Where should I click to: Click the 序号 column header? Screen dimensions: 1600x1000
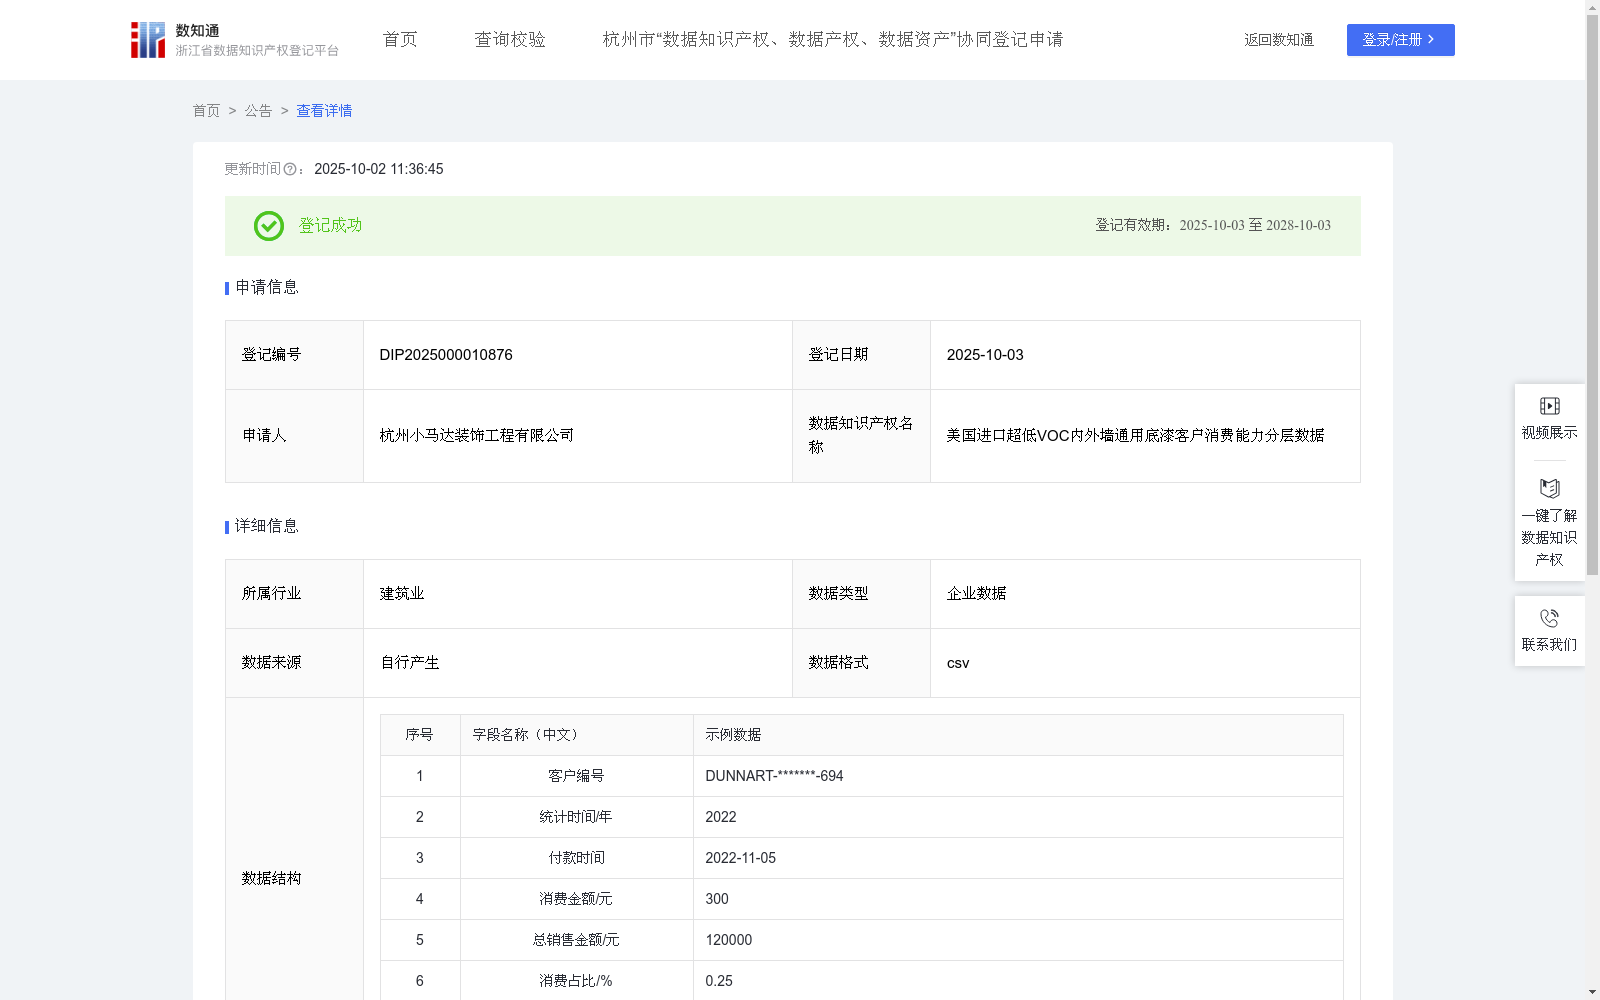419,735
